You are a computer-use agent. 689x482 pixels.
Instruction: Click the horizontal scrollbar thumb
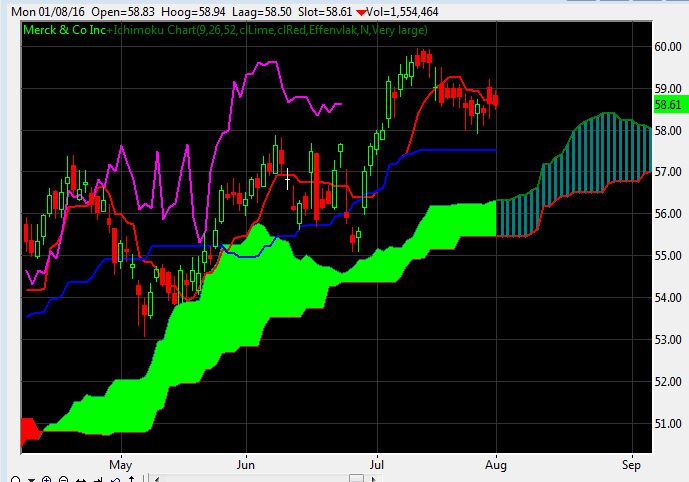[356, 478]
